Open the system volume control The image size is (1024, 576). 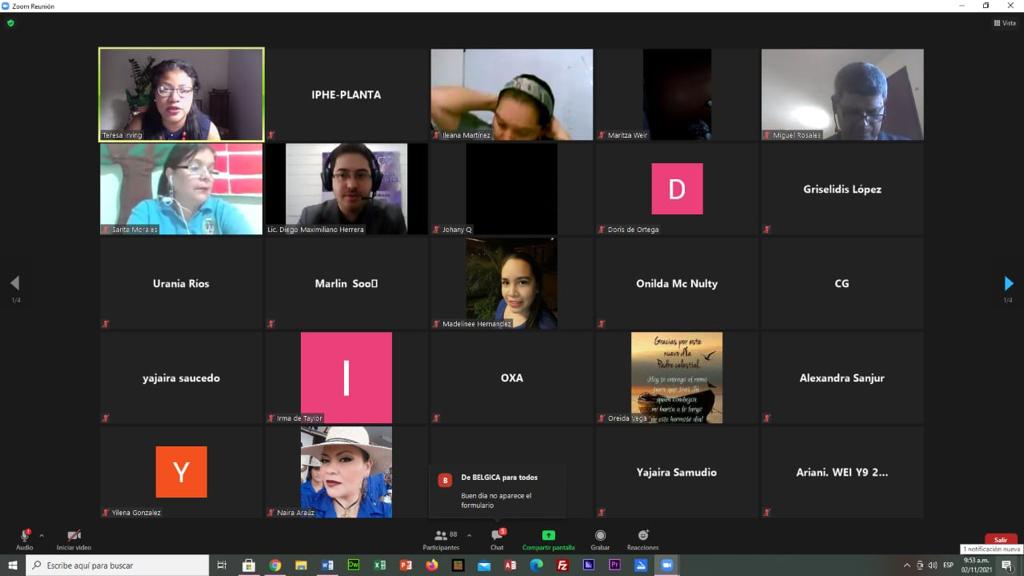(933, 566)
